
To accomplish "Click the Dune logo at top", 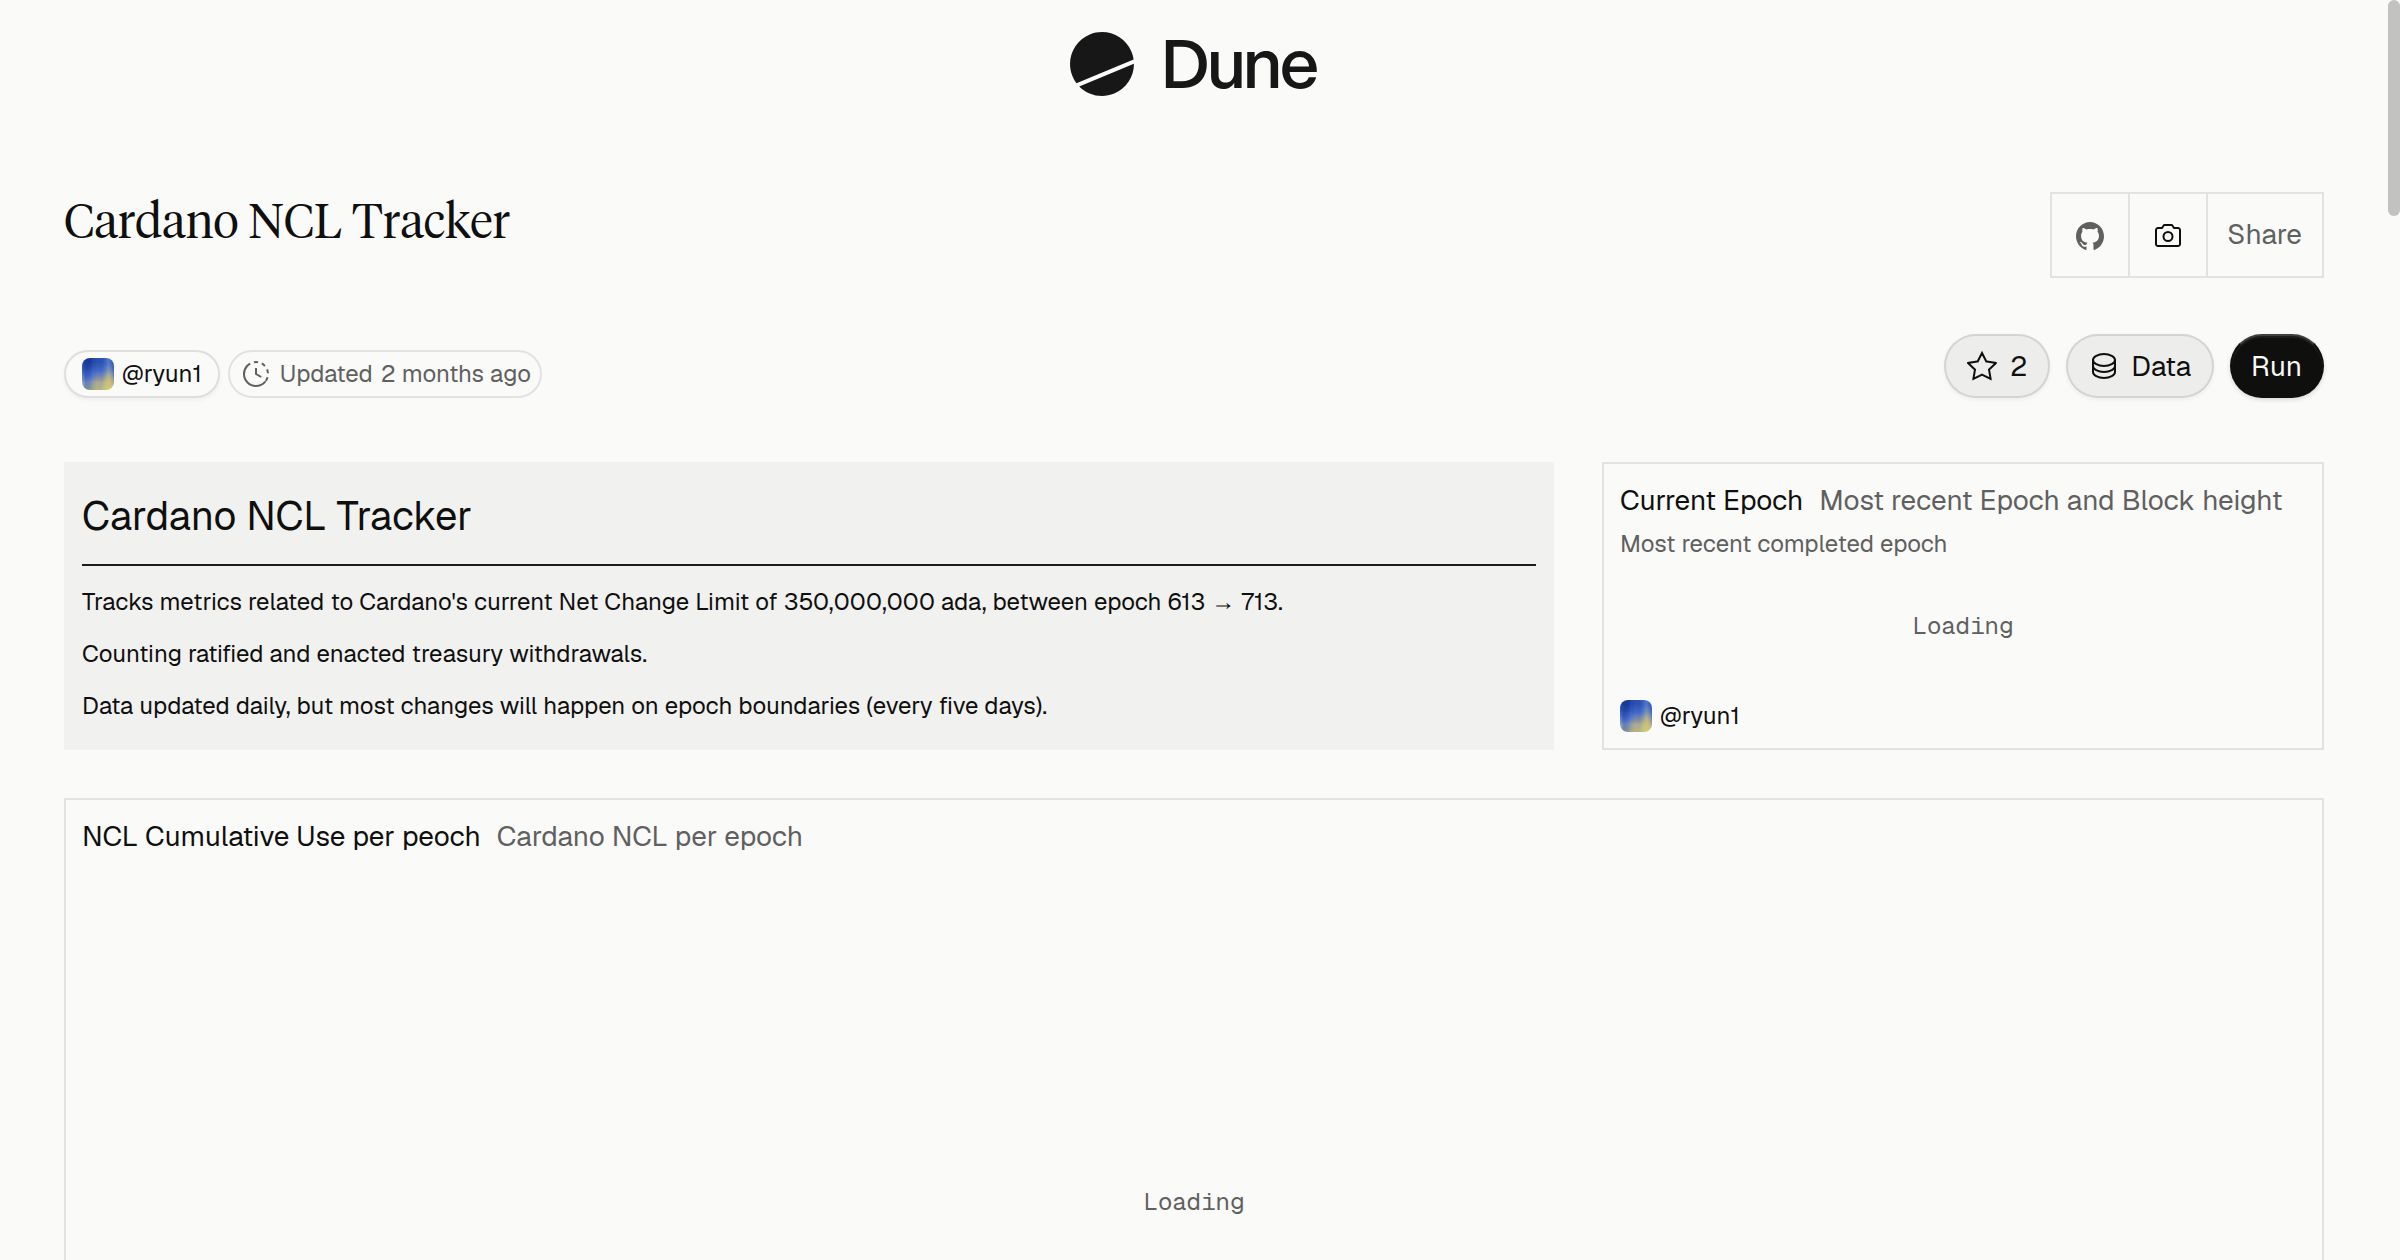I will pos(1193,64).
